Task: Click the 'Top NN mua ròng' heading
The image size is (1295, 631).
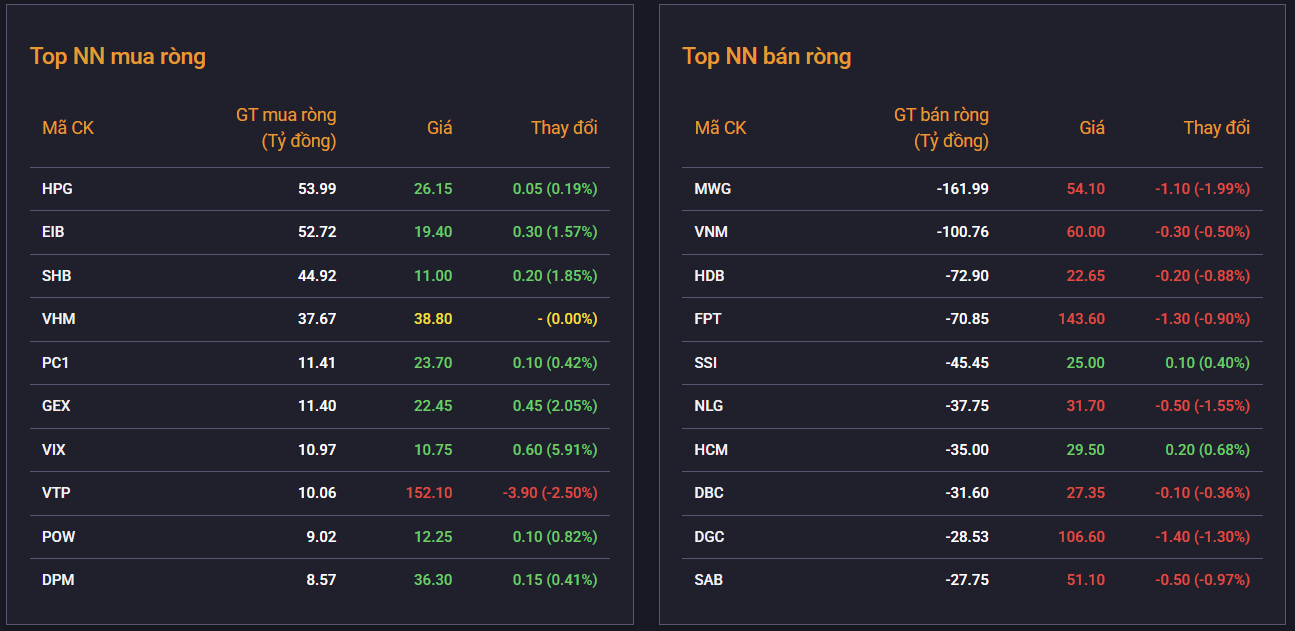Action: [x=118, y=56]
